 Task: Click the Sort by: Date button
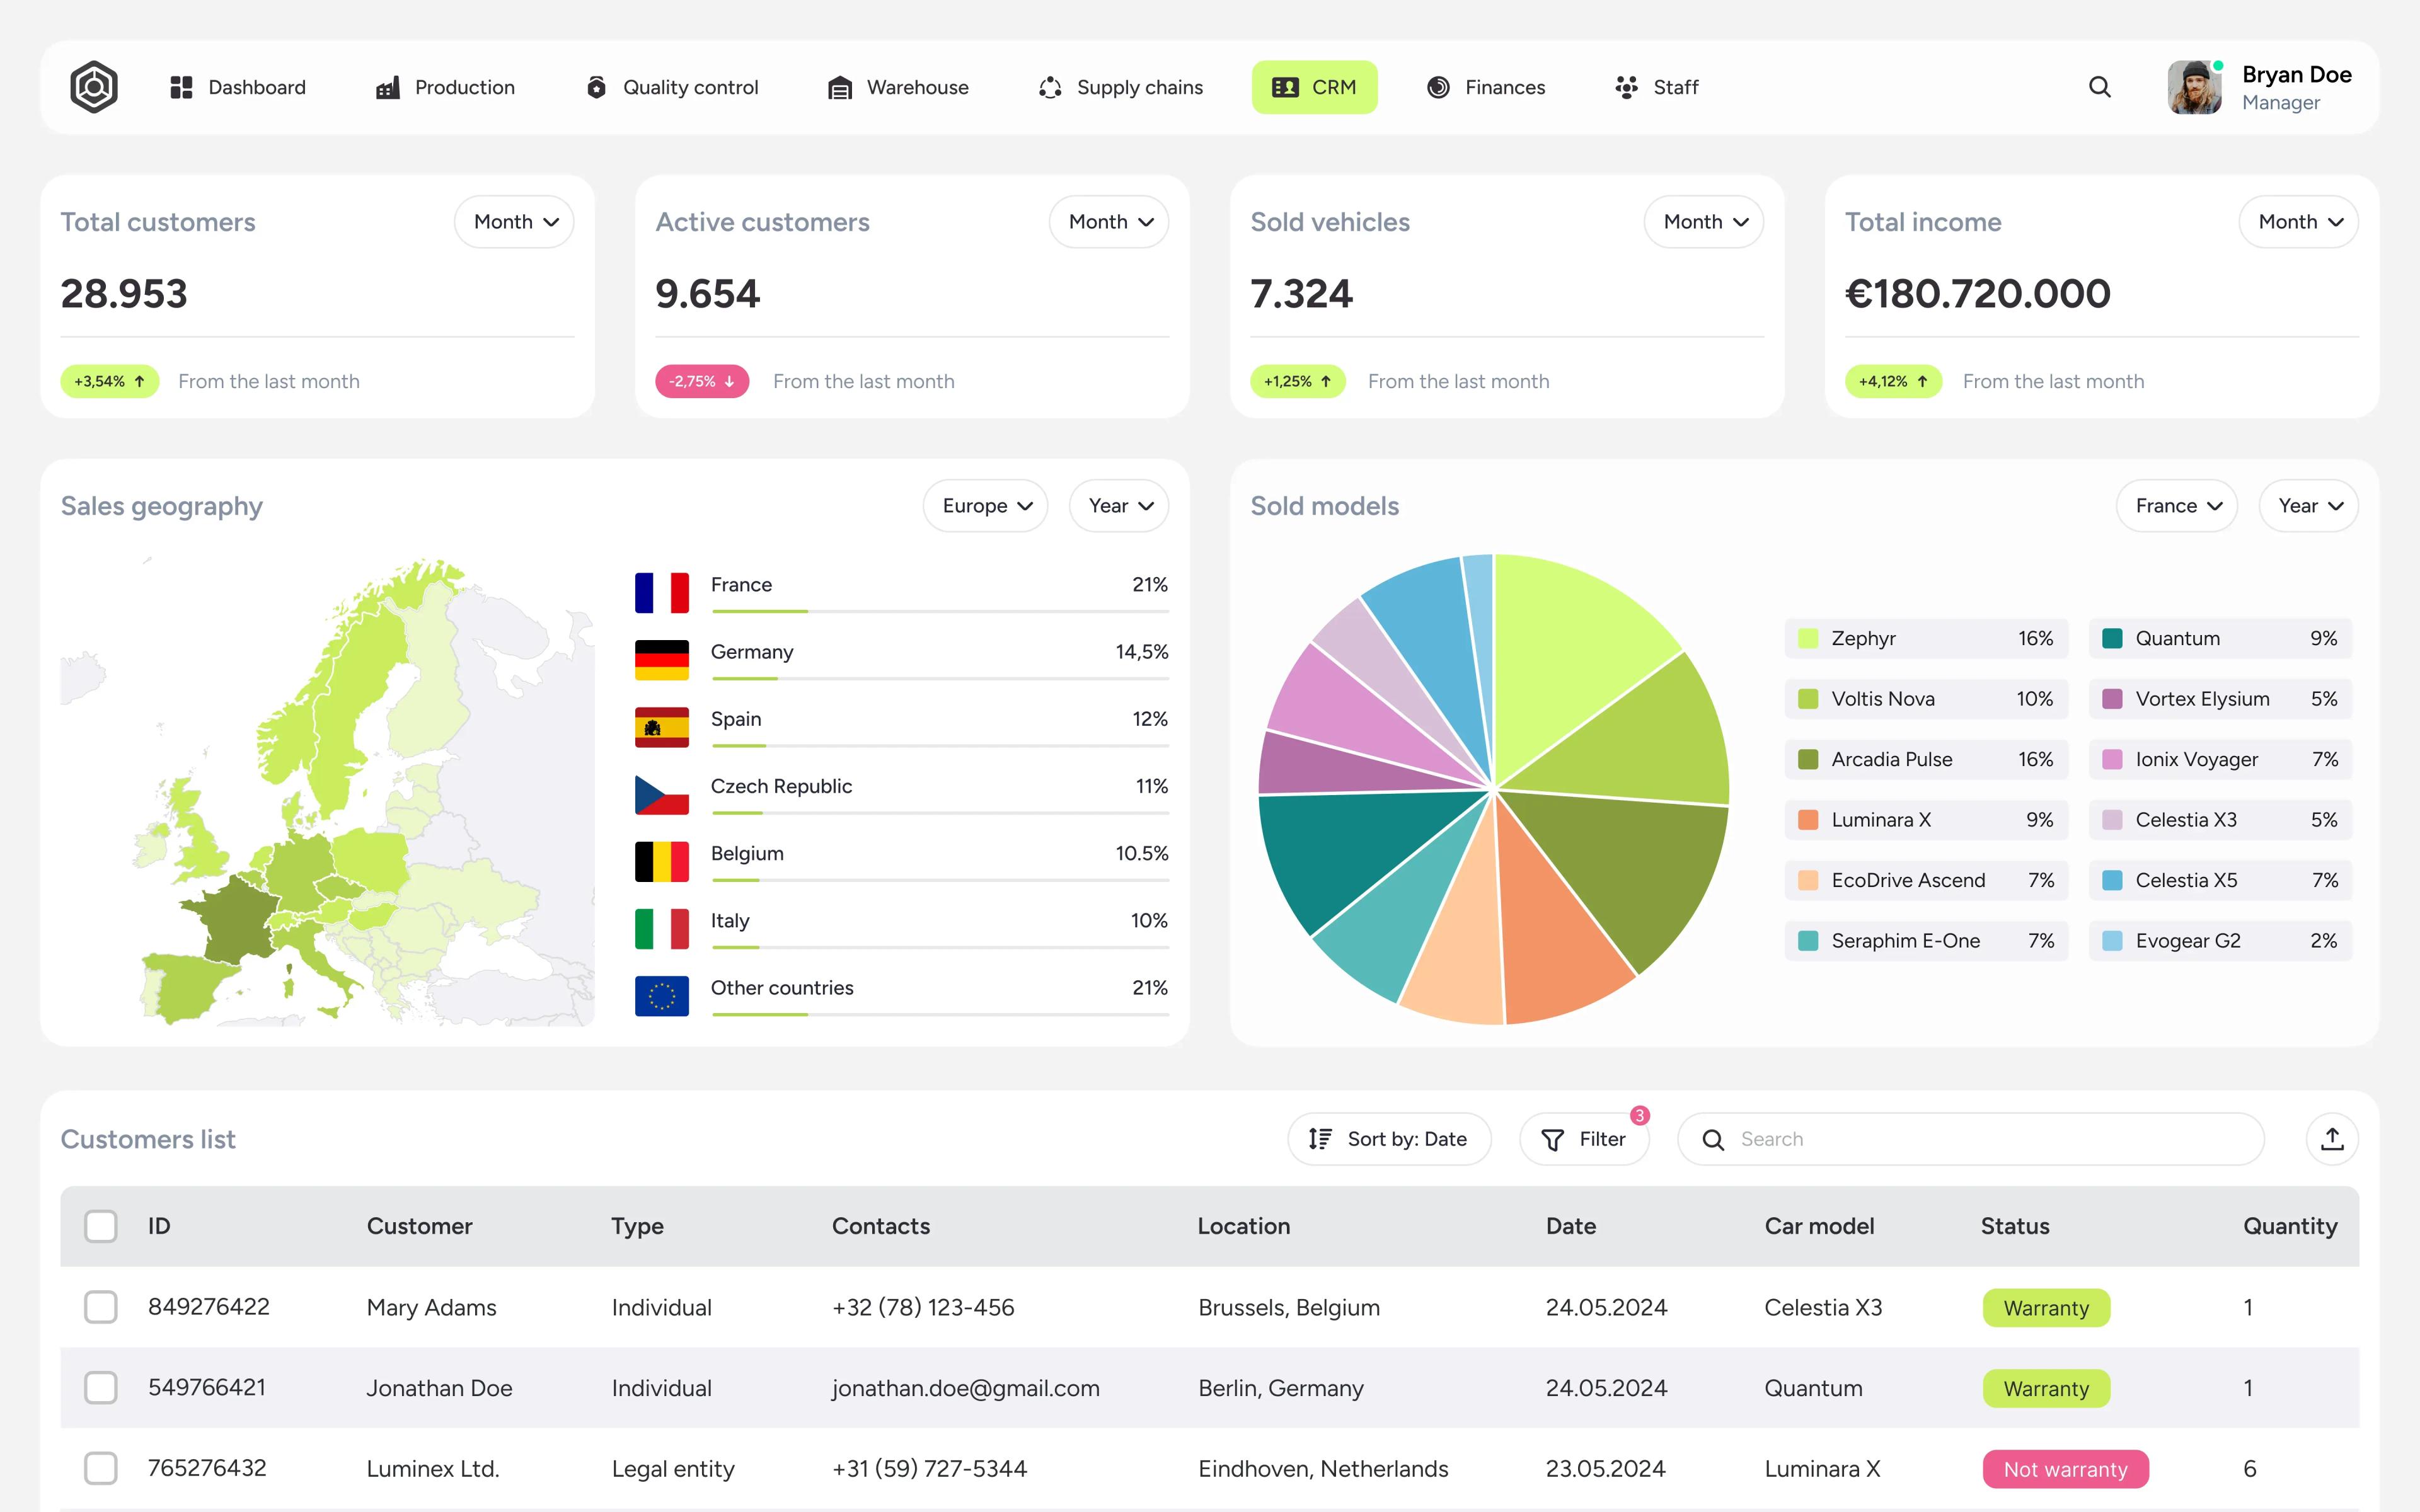1389,1139
